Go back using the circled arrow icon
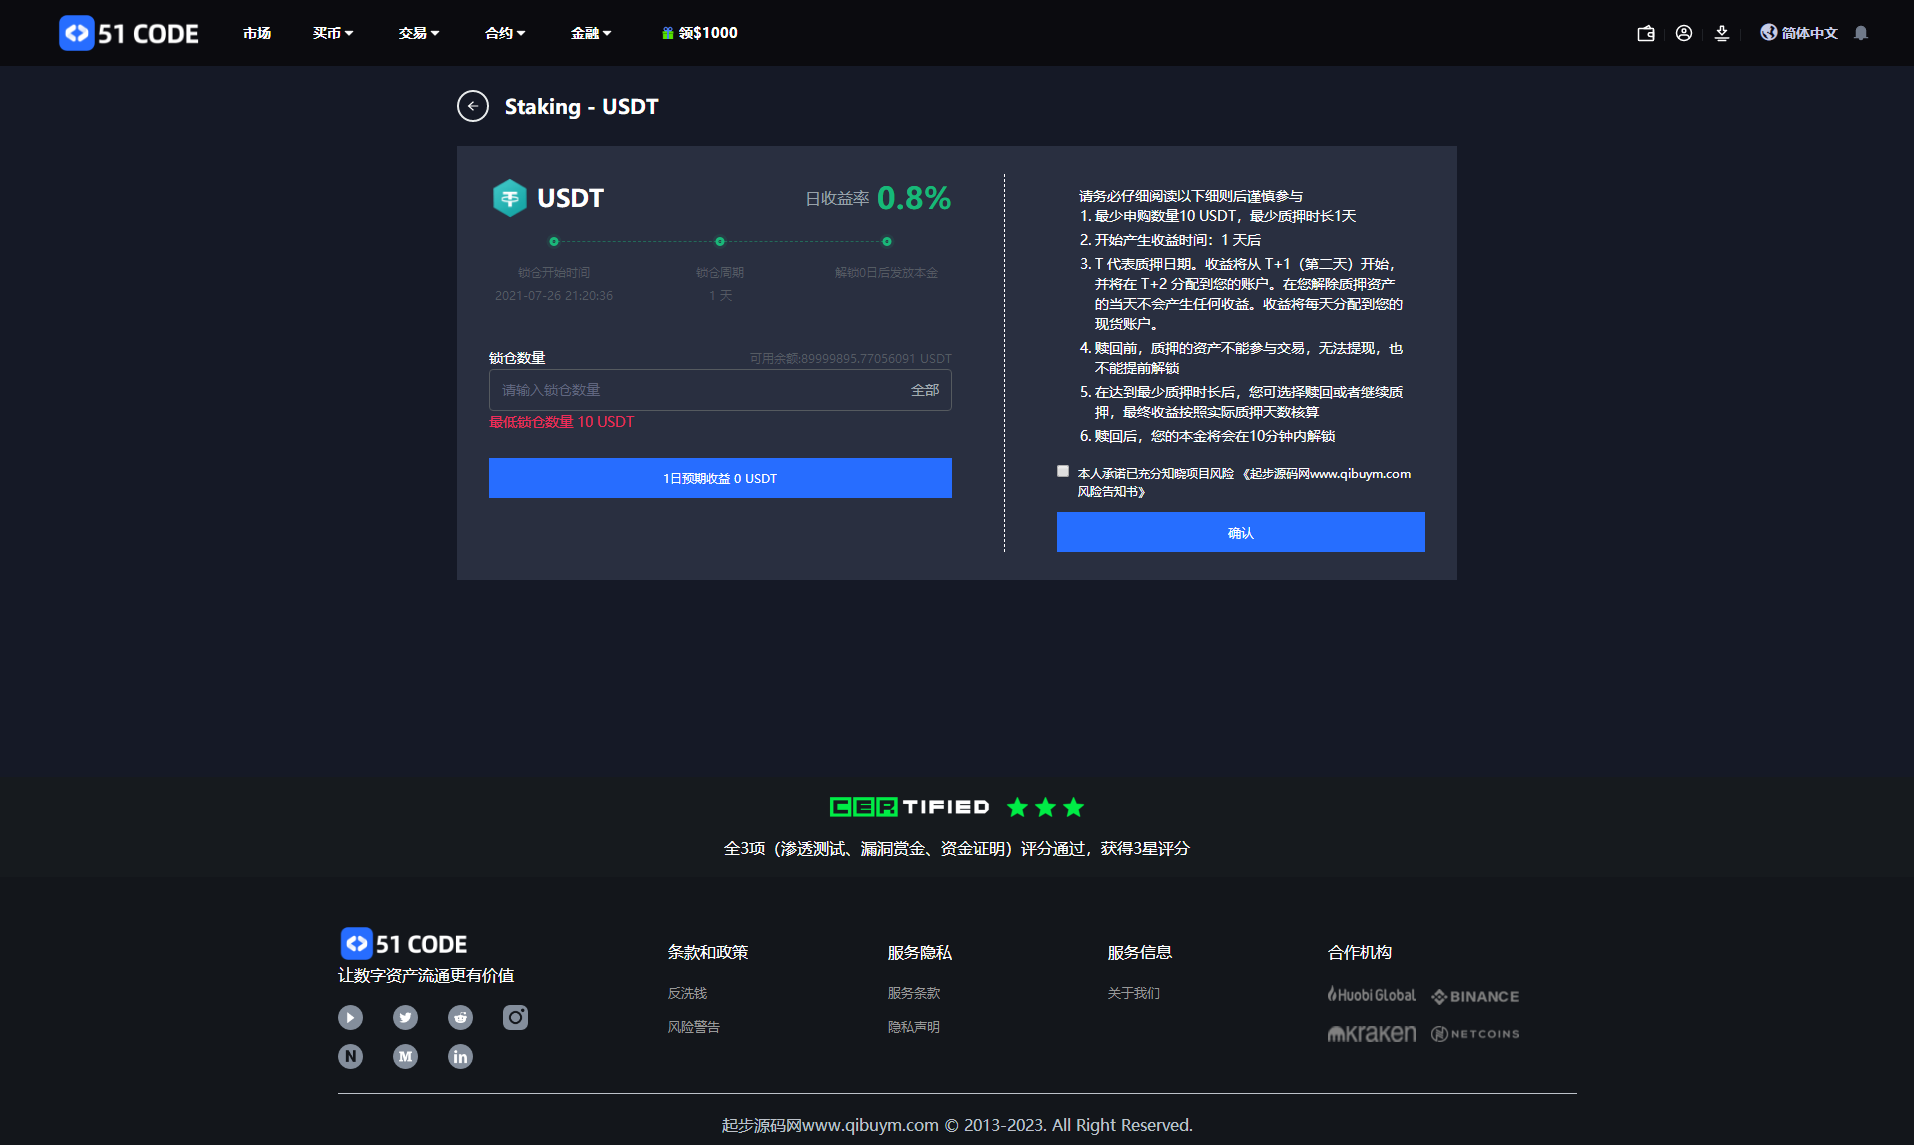 pos(473,106)
